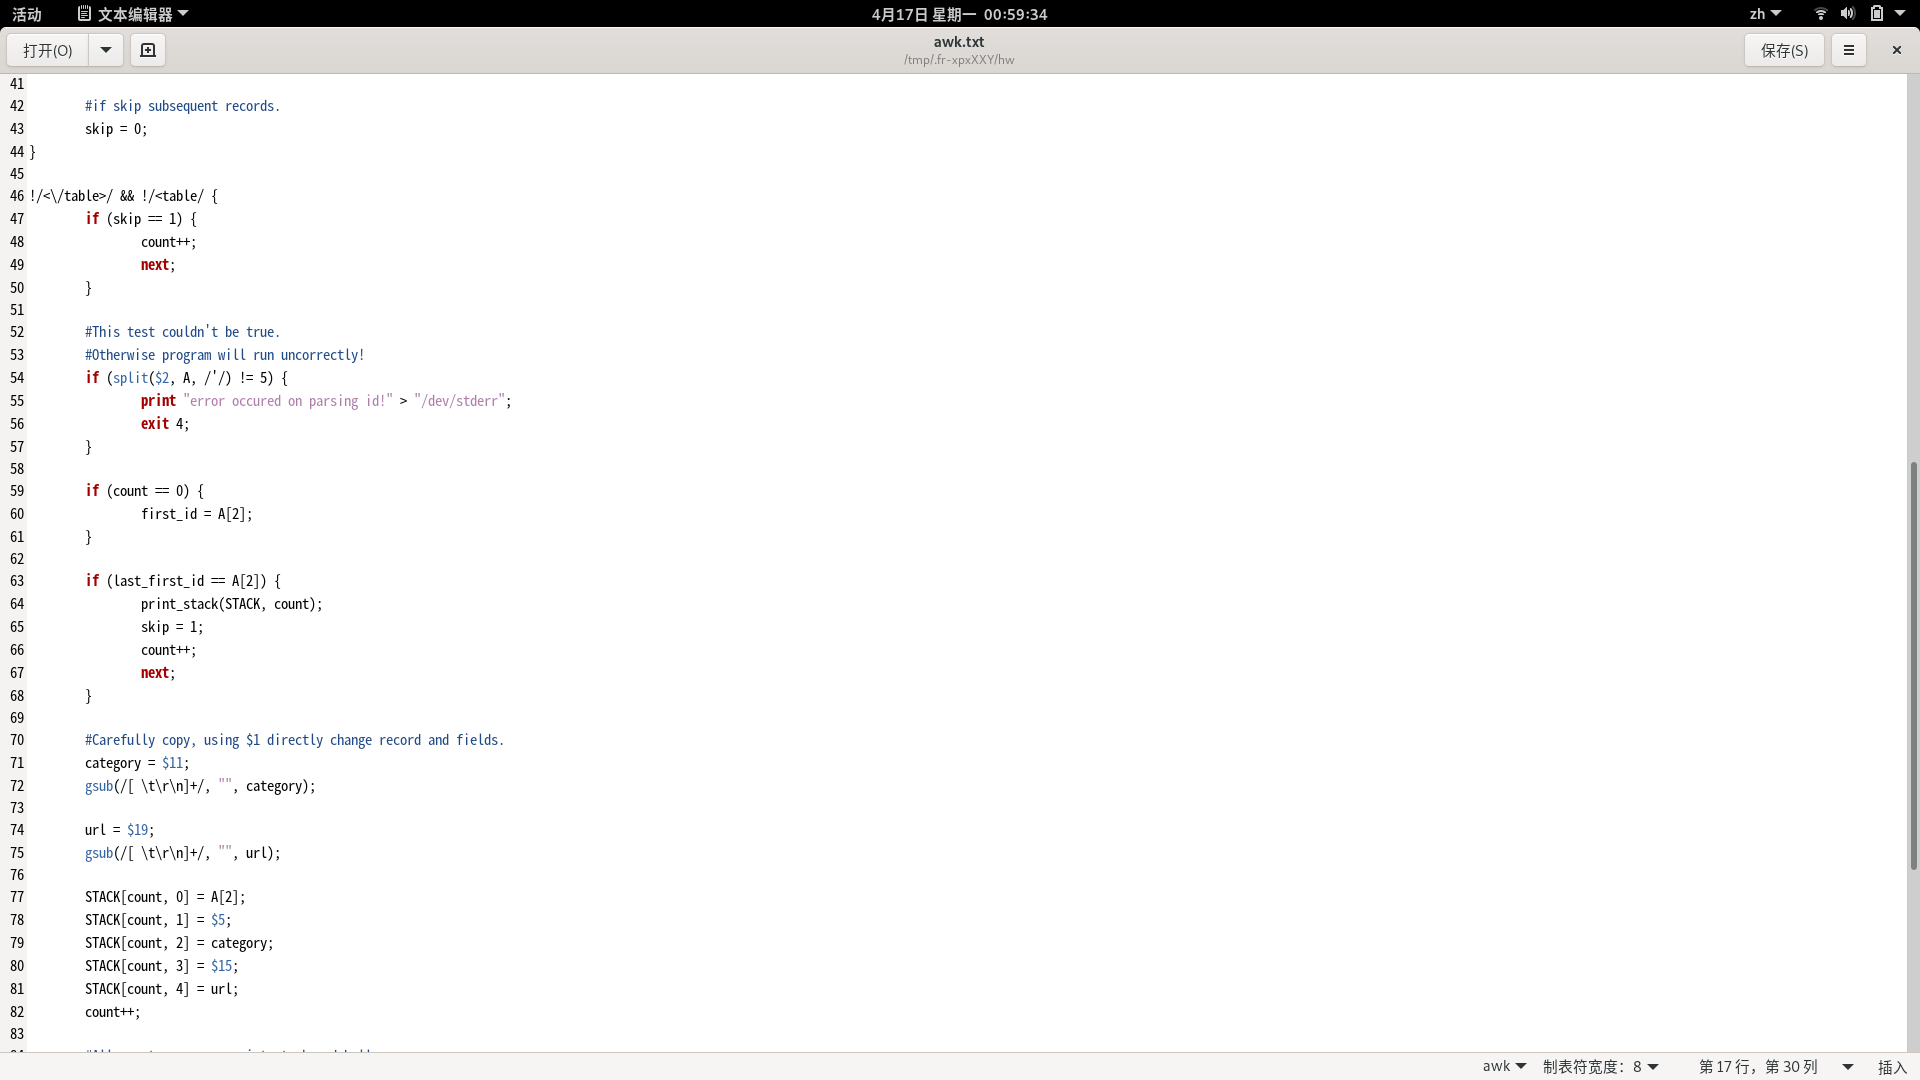Open the hamburger menu icon
Screen dimensions: 1920x1080
tap(1848, 50)
